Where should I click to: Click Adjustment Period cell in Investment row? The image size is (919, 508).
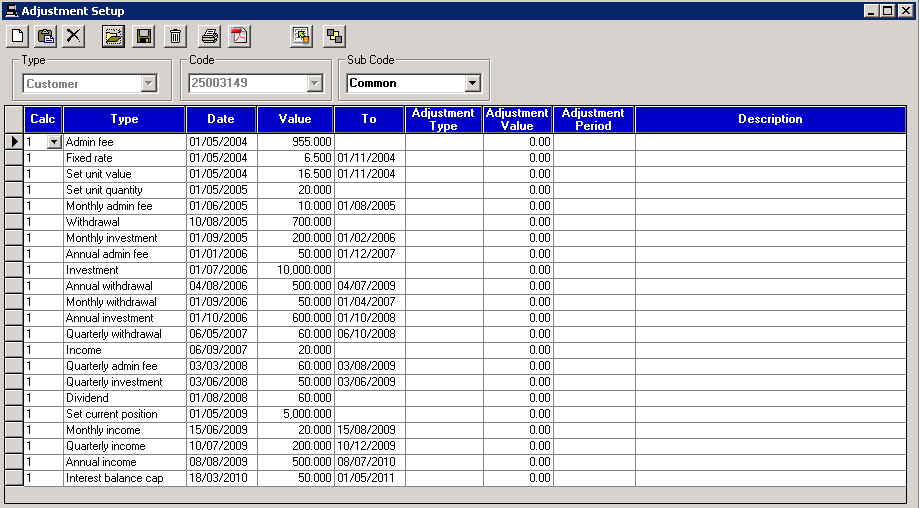(594, 270)
